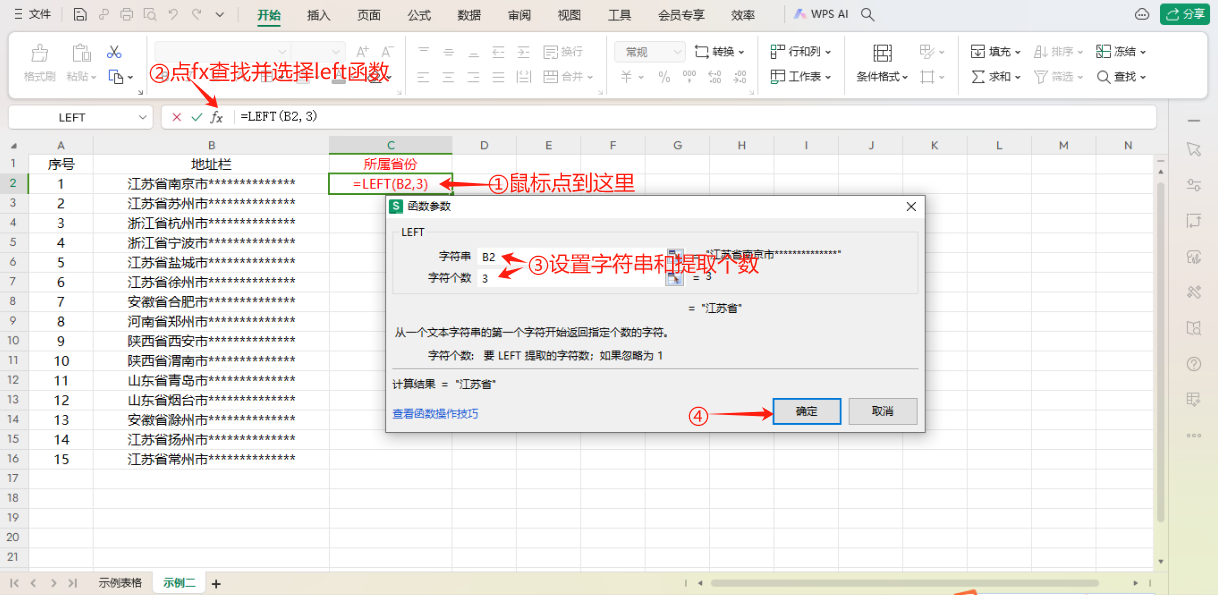Image resolution: width=1218 pixels, height=595 pixels.
Task: Switch to the 视图 view tab
Action: tap(569, 15)
